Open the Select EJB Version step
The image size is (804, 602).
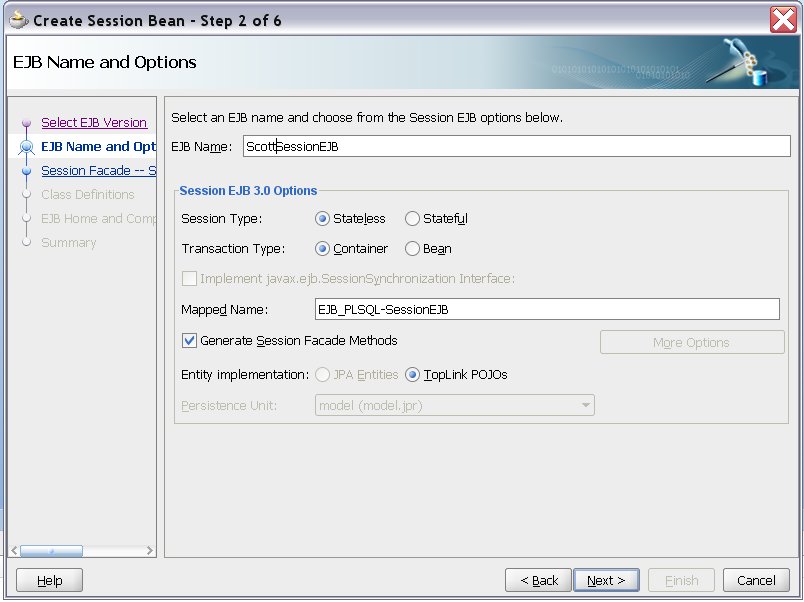coord(94,123)
